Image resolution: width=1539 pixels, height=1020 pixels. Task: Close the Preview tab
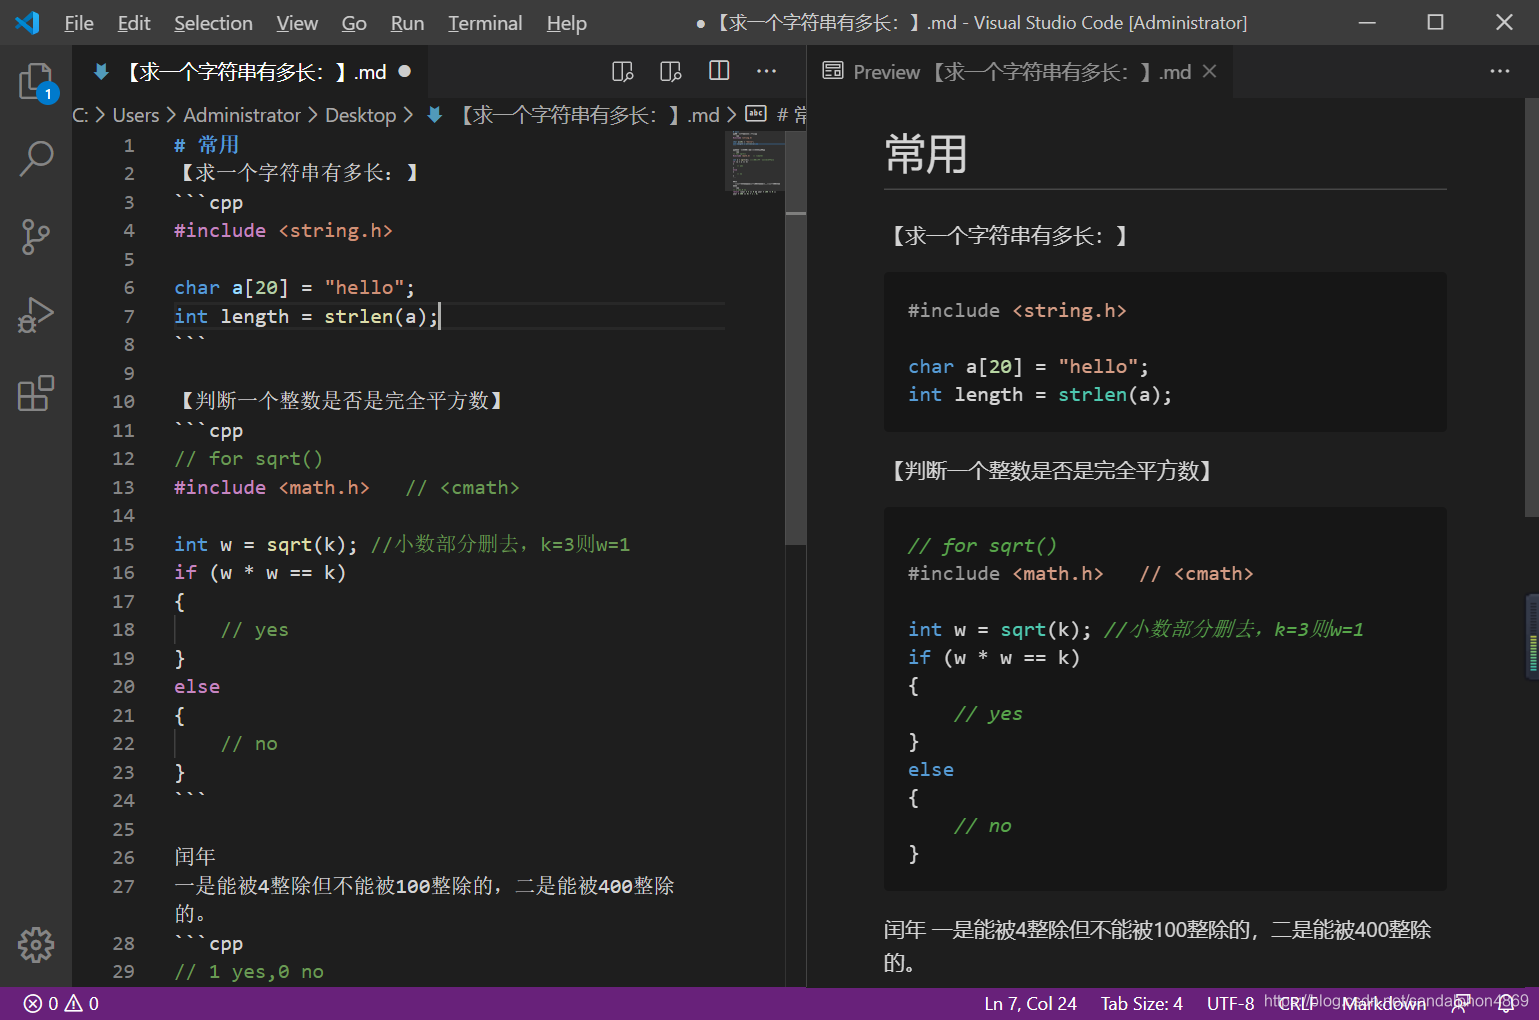1210,71
